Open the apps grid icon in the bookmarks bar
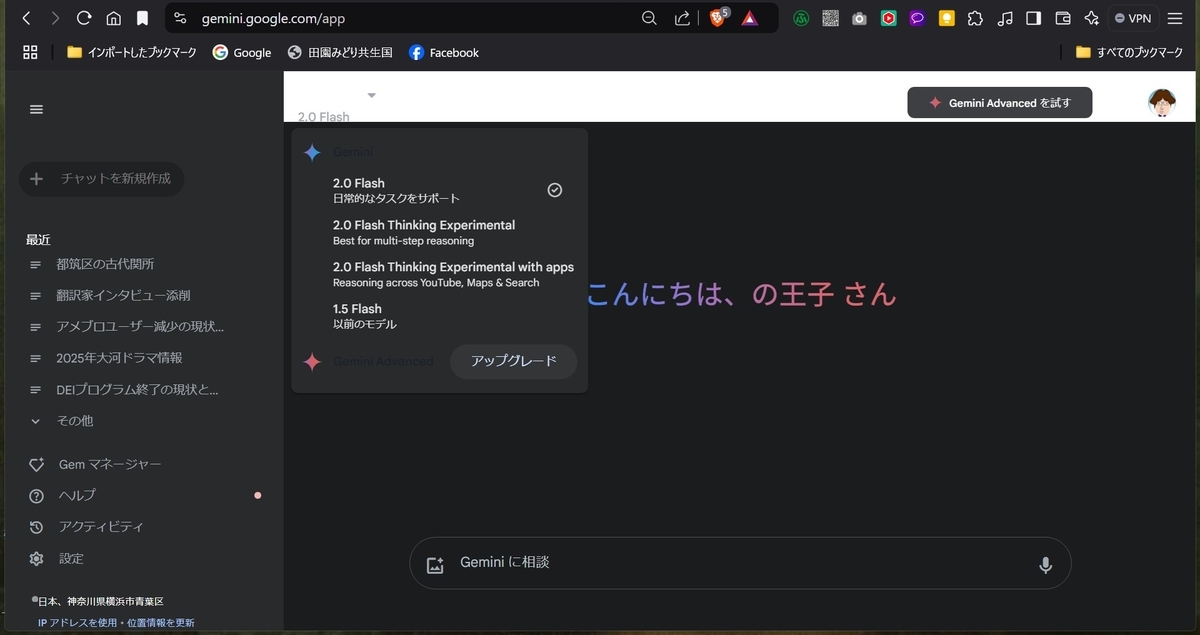This screenshot has height=635, width=1200. pos(30,52)
